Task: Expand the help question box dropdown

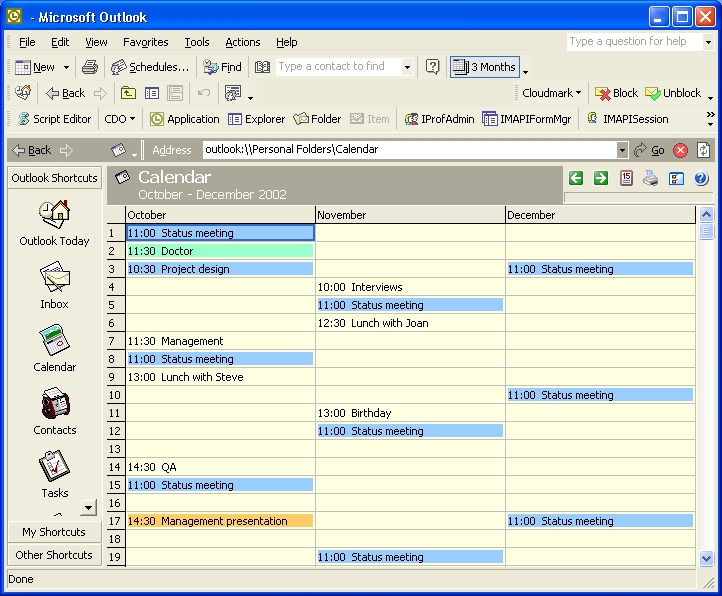Action: 708,42
